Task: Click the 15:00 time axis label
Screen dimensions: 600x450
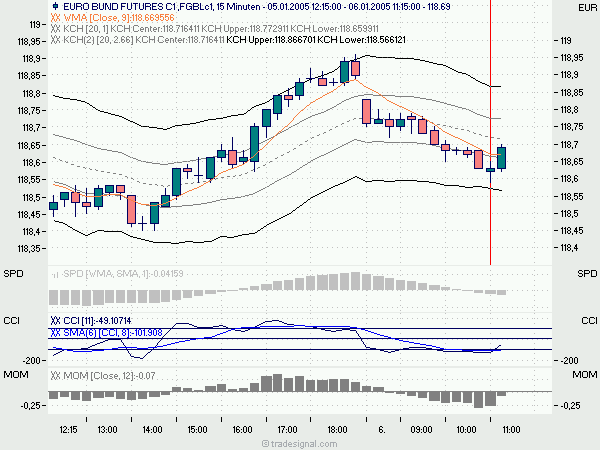Action: coord(197,430)
